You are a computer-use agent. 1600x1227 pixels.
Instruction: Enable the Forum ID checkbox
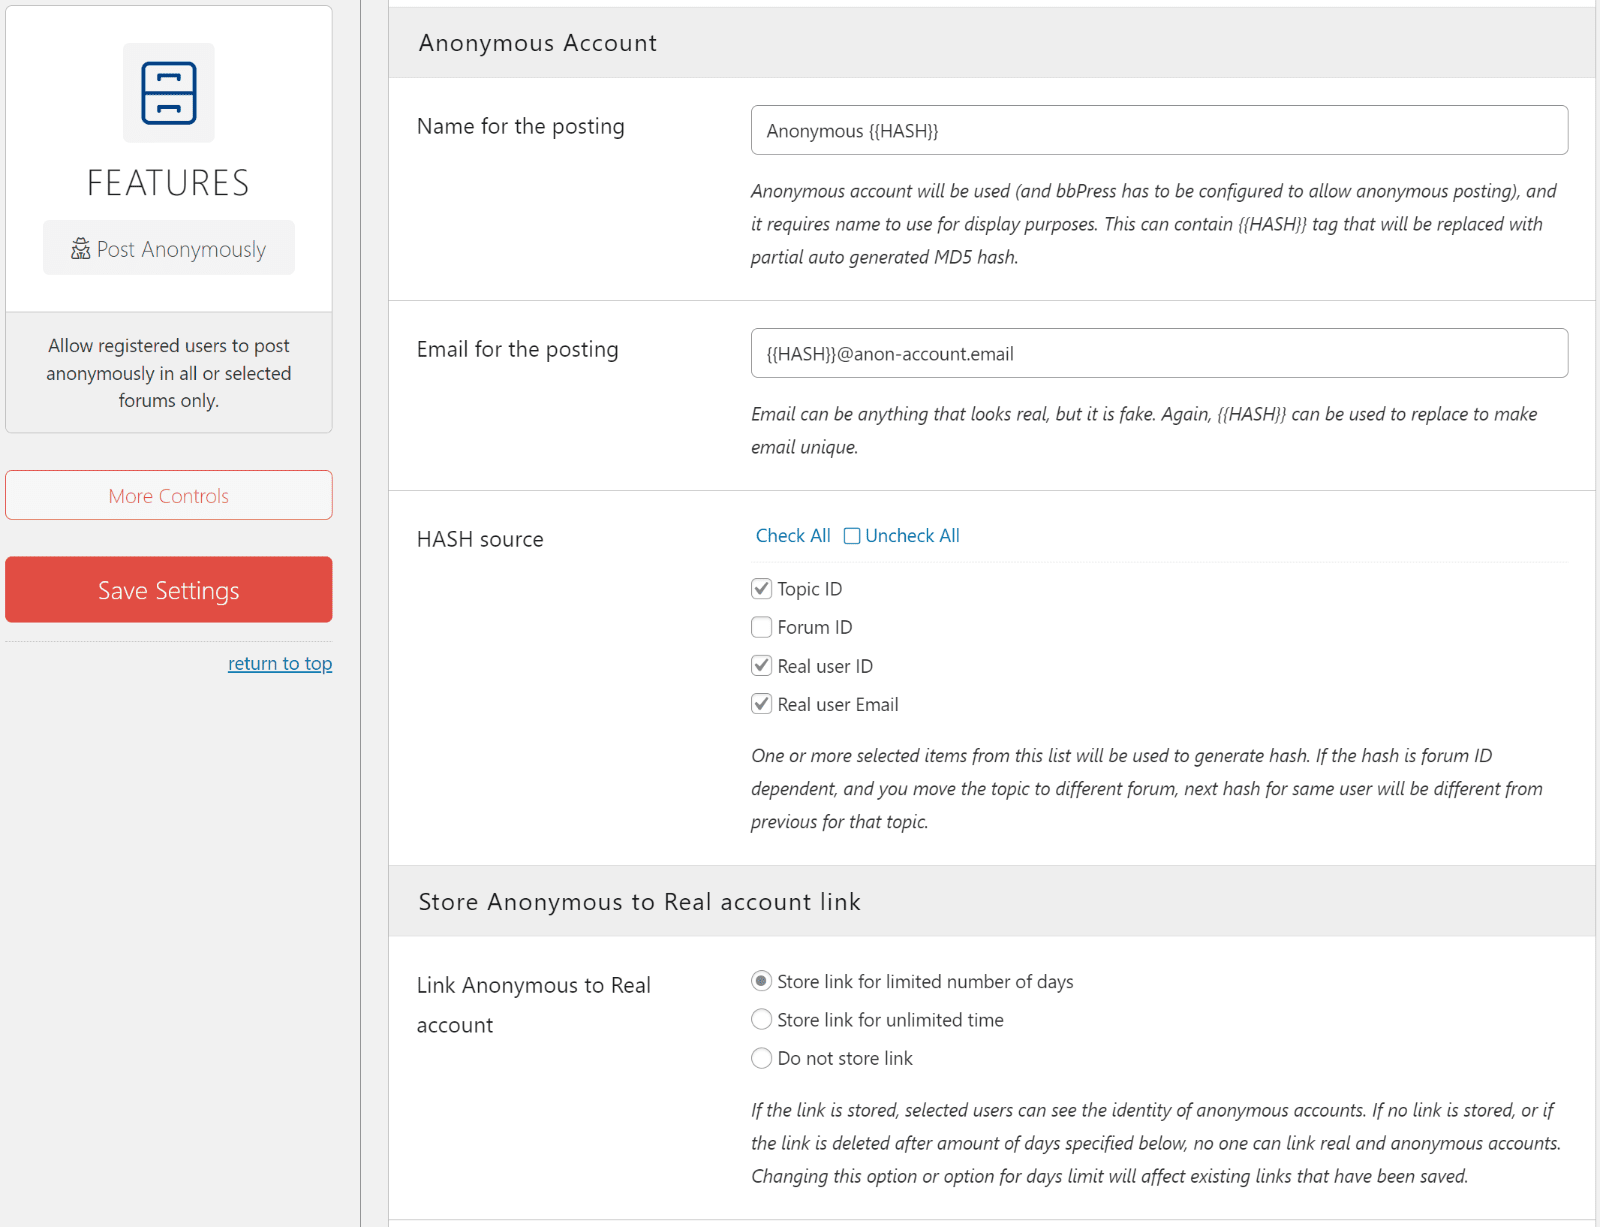[x=762, y=627]
